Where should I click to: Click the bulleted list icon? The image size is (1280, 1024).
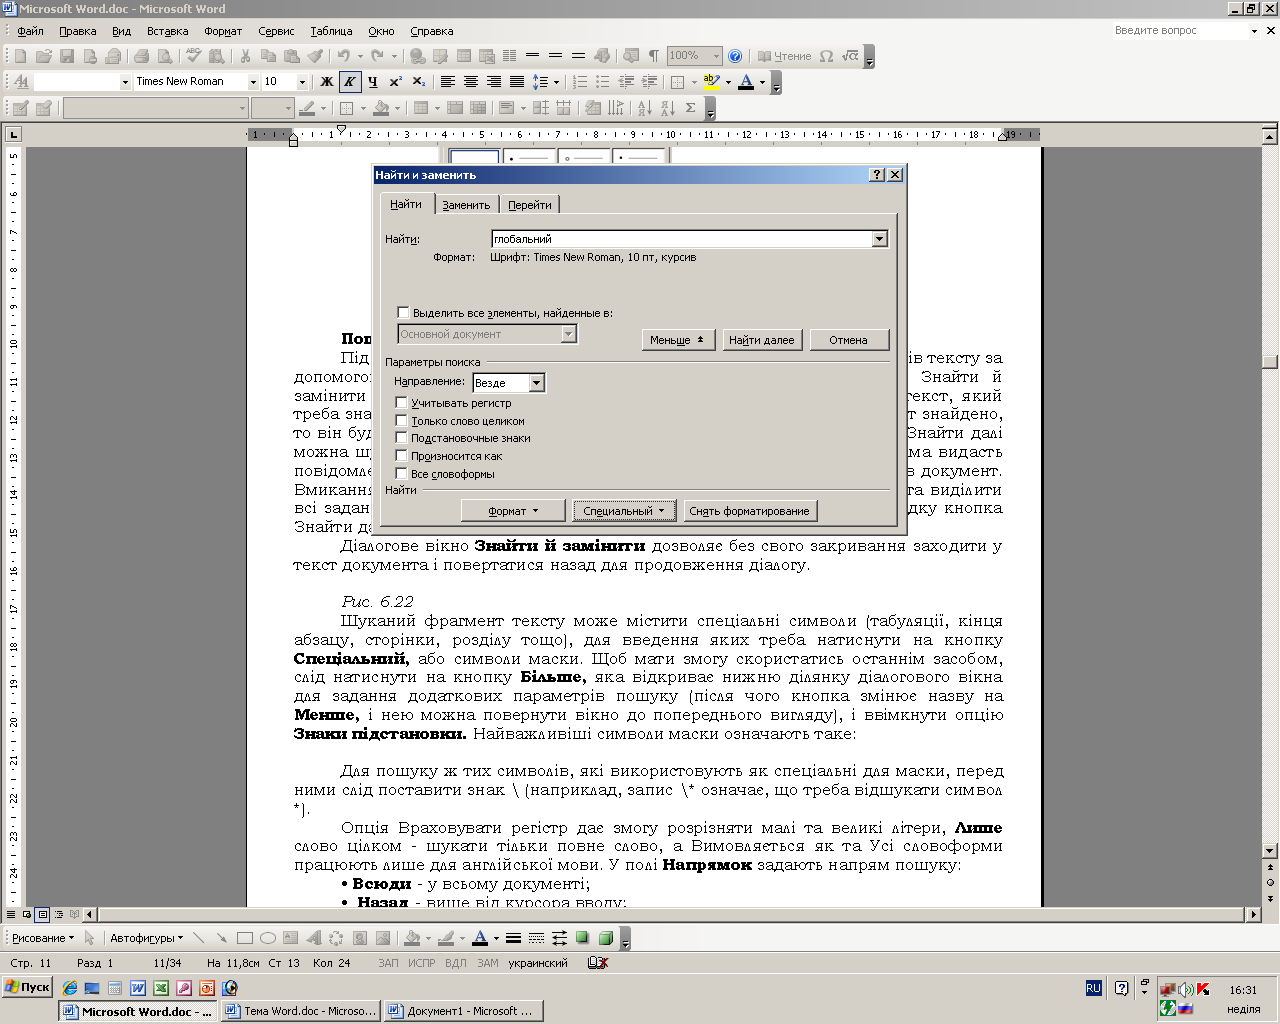[602, 82]
